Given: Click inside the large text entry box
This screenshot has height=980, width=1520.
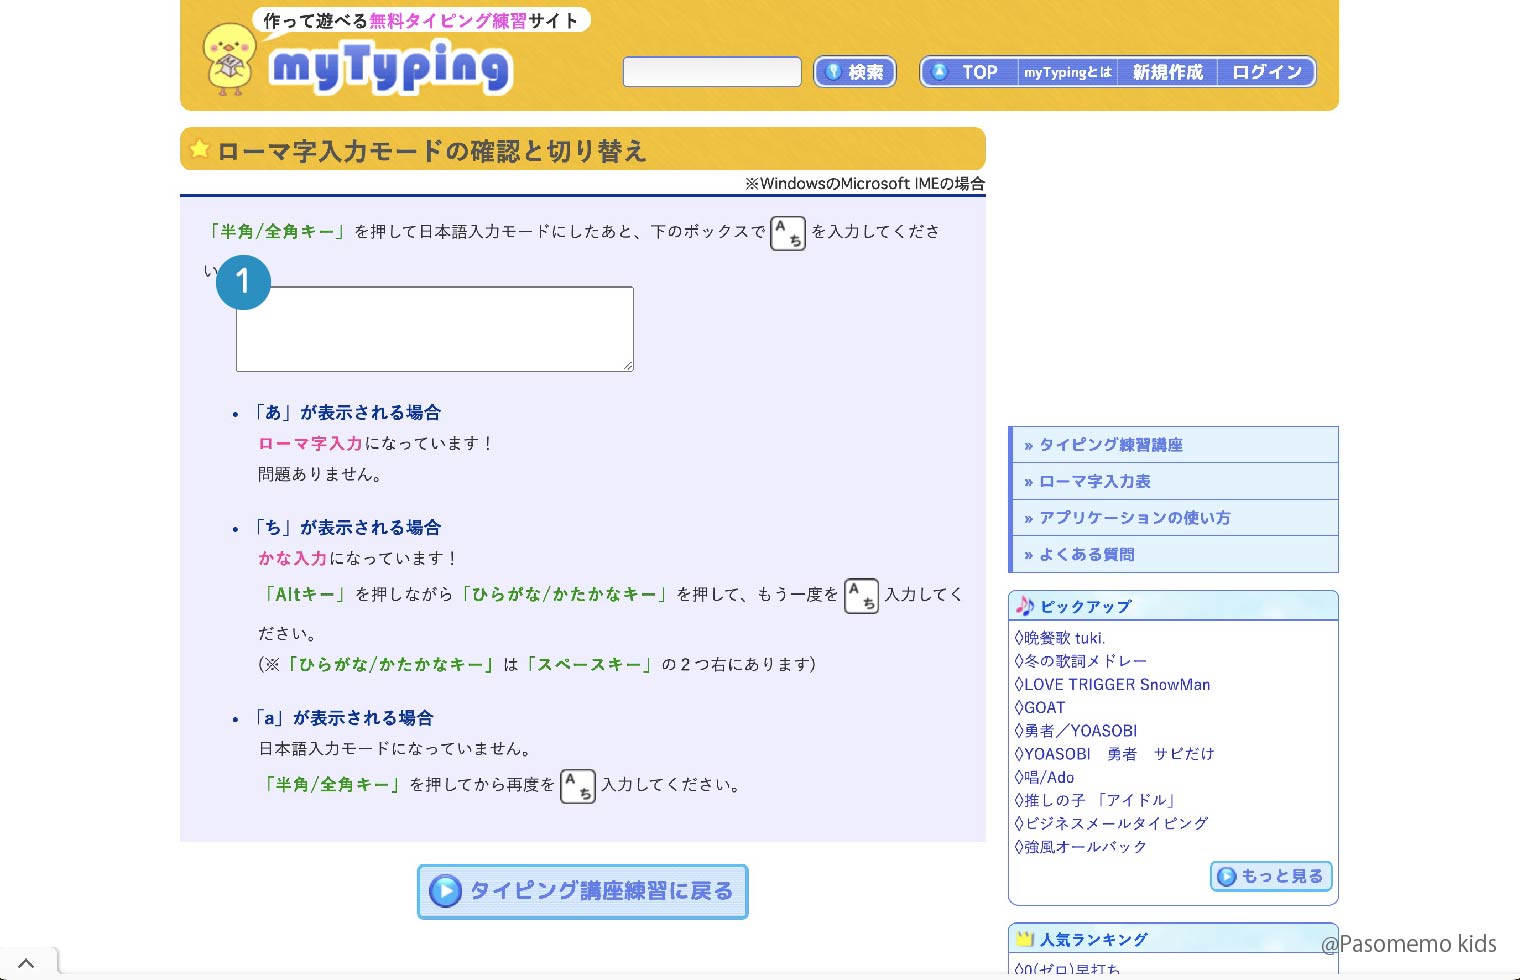Looking at the screenshot, I should (x=435, y=329).
